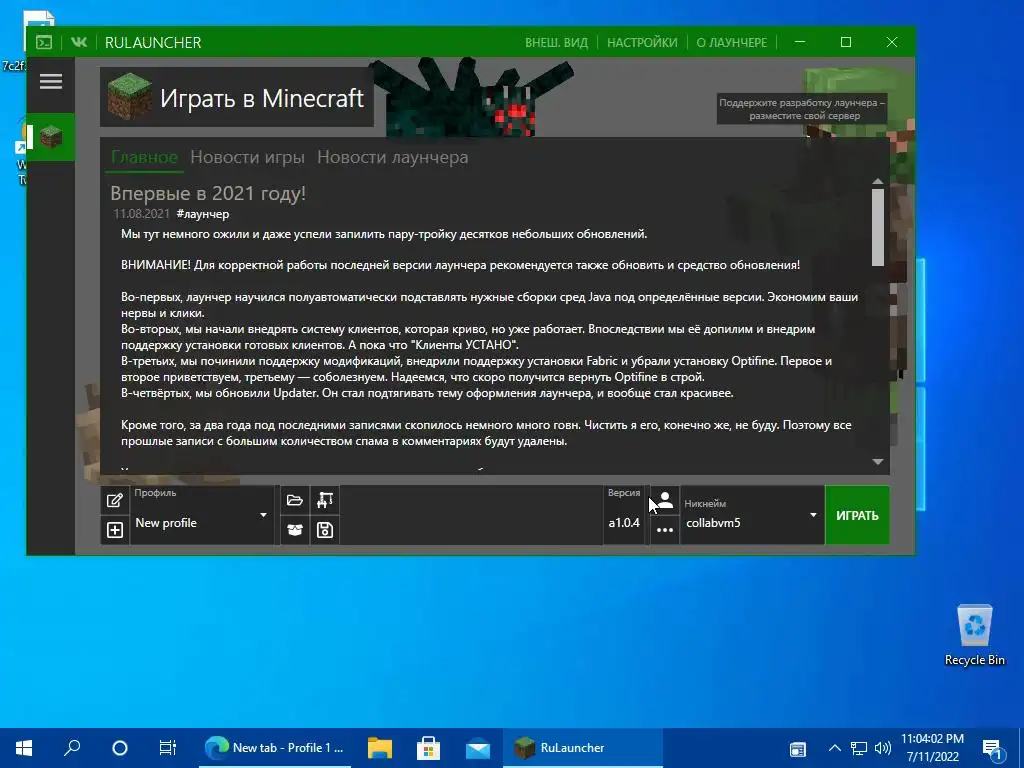
Task: Switch to the Главное tab
Action: [144, 157]
